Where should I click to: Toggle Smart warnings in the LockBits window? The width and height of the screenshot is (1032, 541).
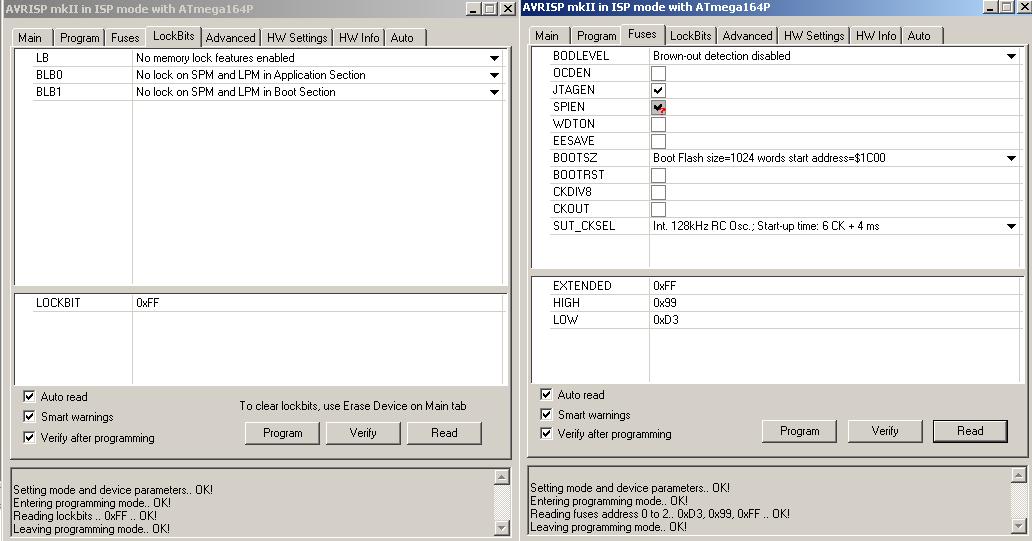point(29,417)
